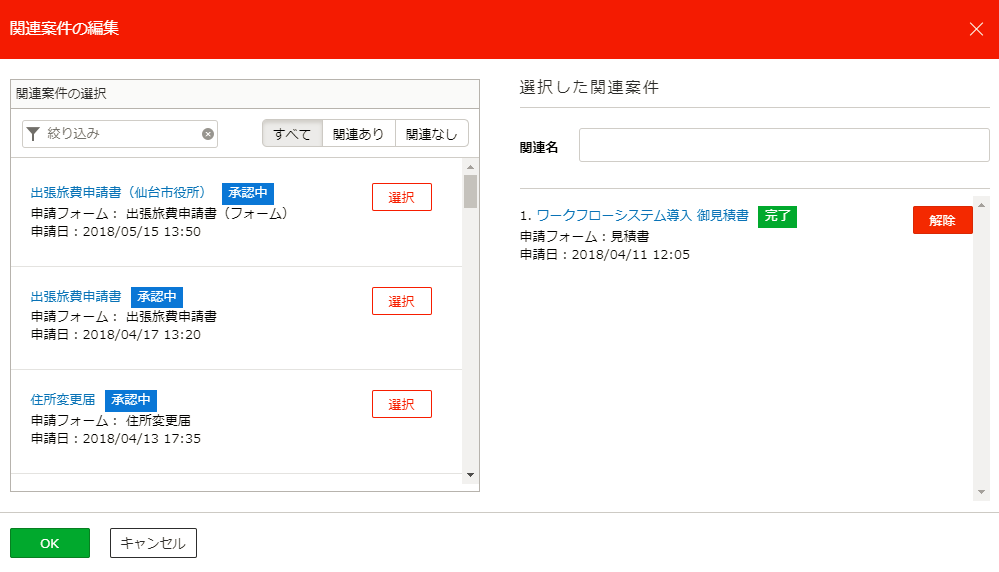Click the left list scroll-down arrow
The width and height of the screenshot is (999, 572).
(470, 475)
